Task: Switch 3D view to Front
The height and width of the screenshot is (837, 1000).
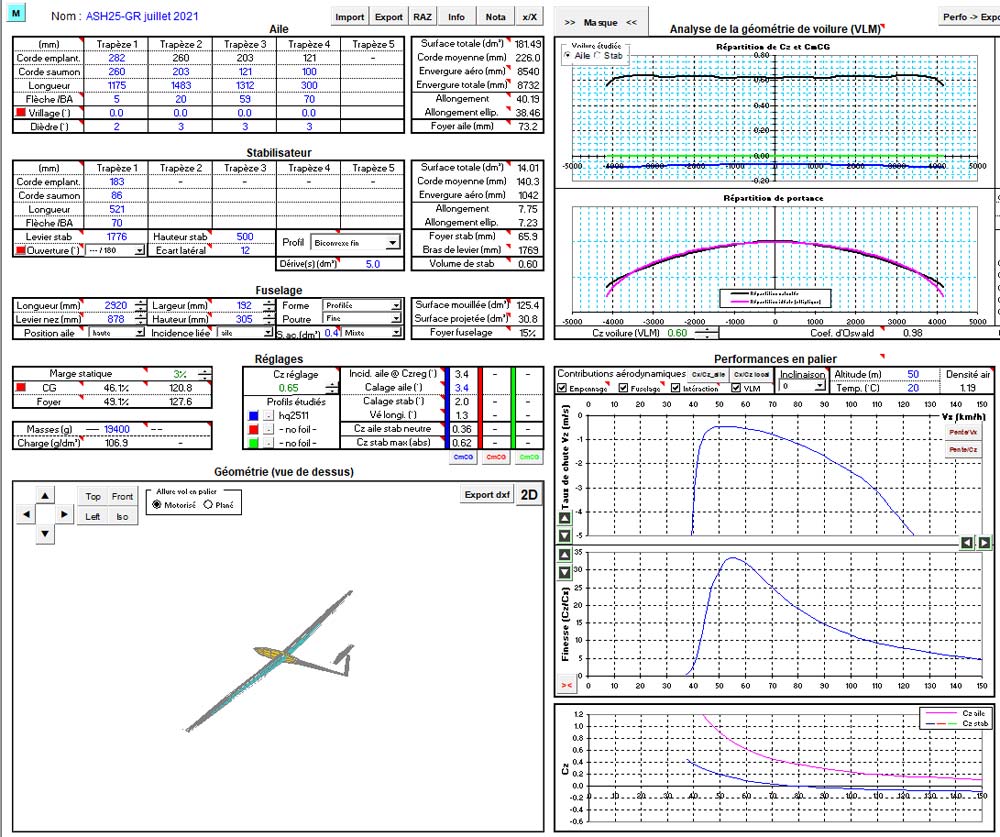Action: point(122,496)
